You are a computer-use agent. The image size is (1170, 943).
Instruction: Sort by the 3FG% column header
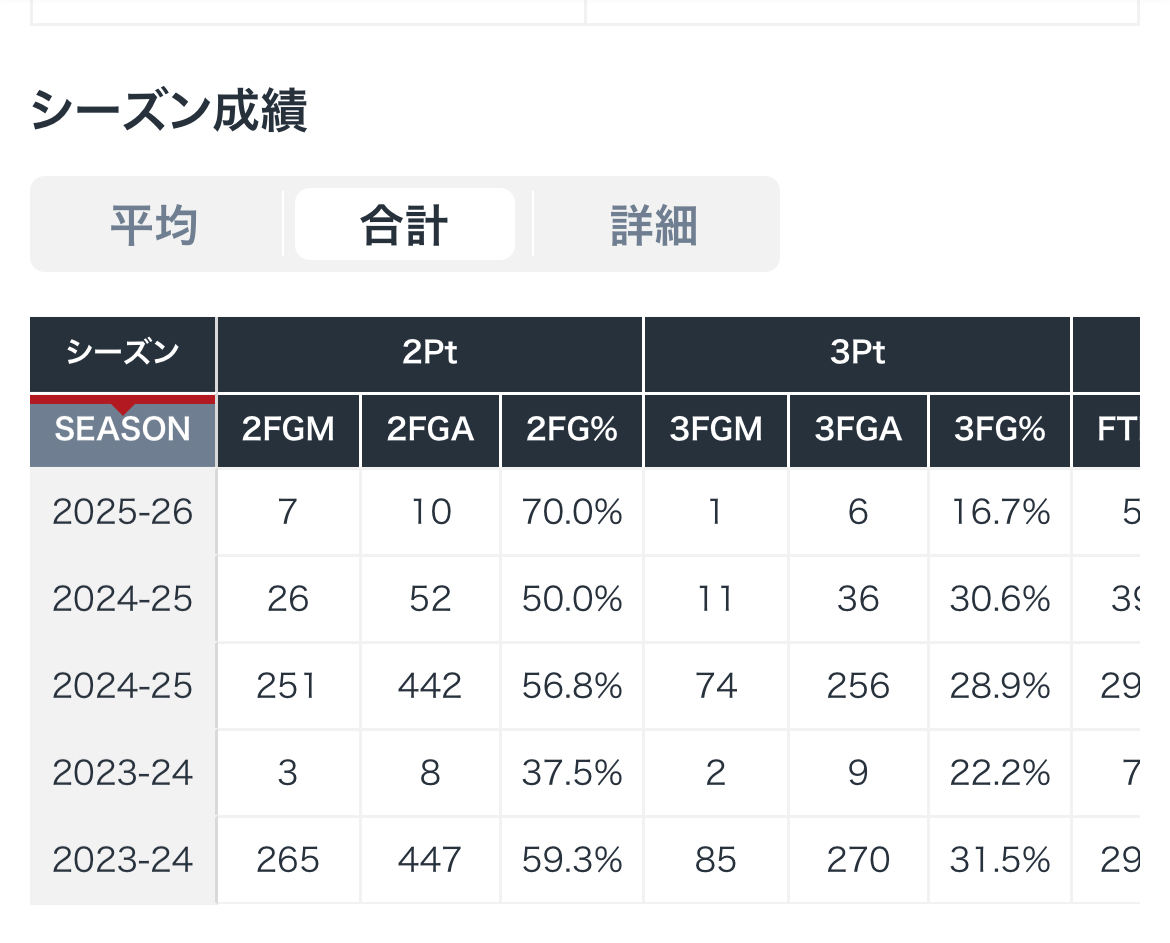(x=1000, y=430)
